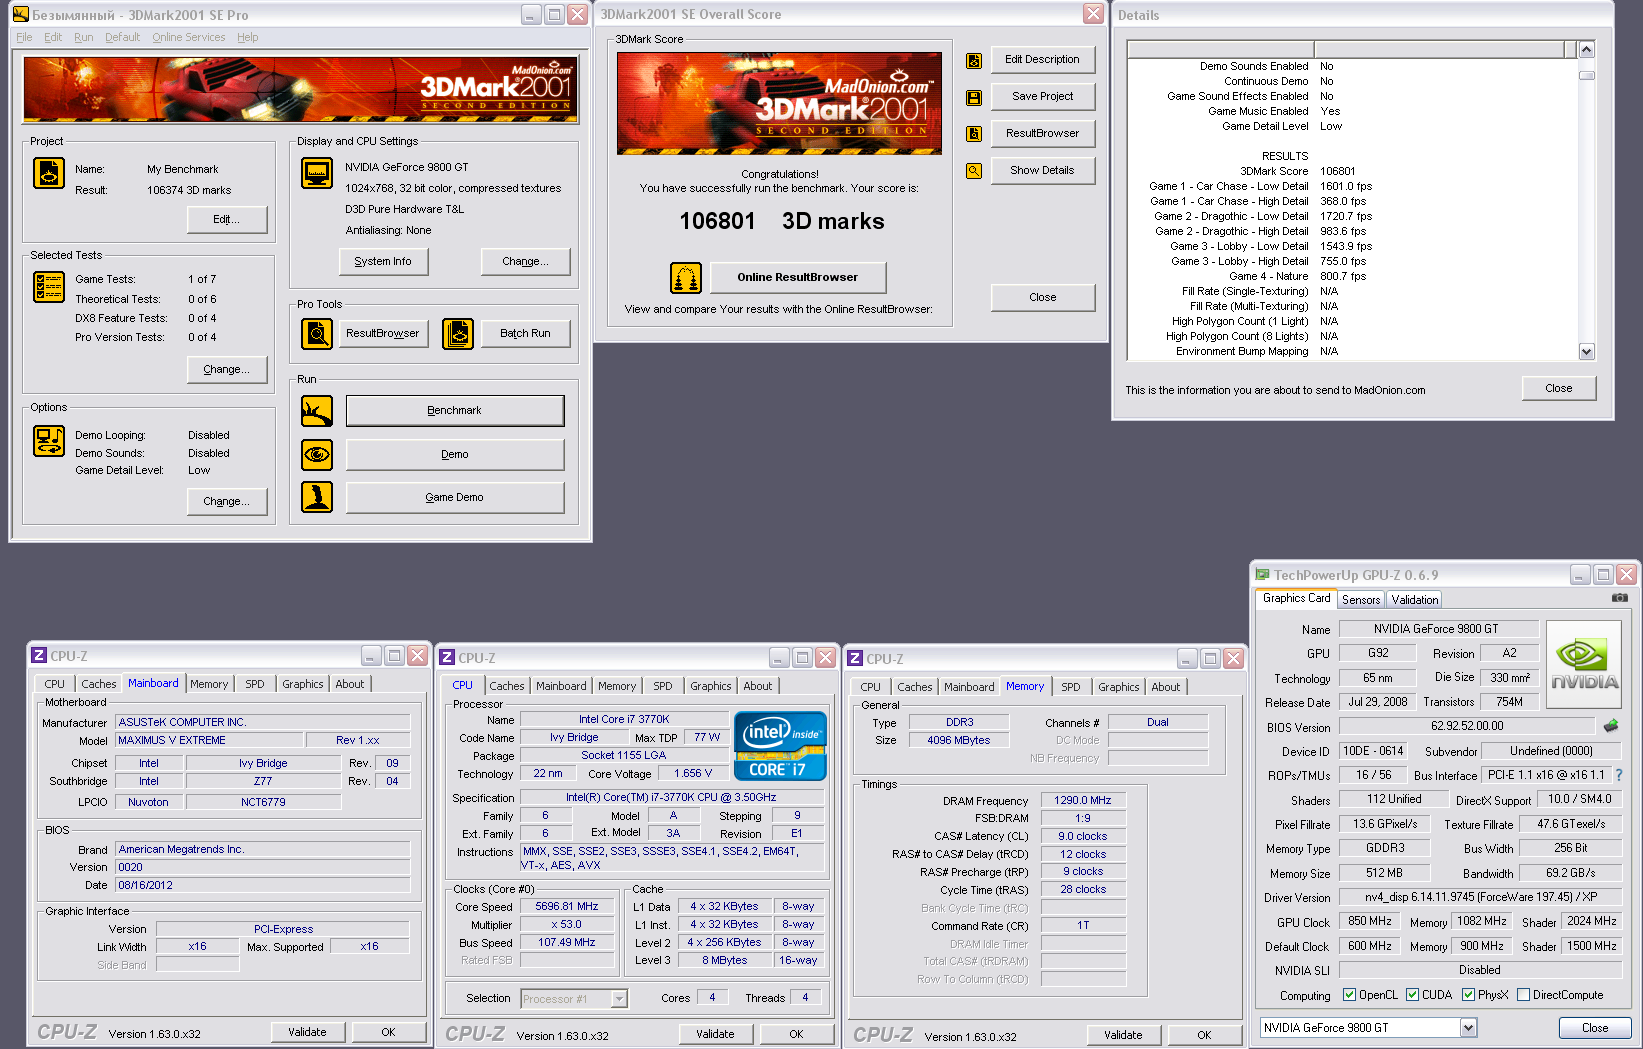The image size is (1643, 1049).
Task: Click Change... button in Selected Tests
Action: click(227, 370)
